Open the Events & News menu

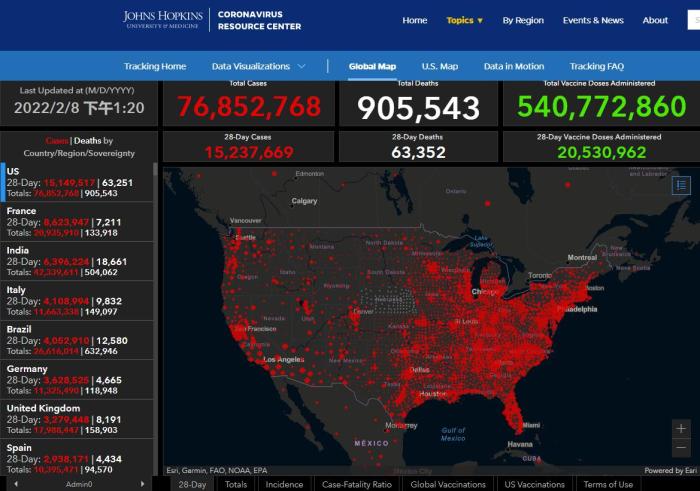point(592,20)
